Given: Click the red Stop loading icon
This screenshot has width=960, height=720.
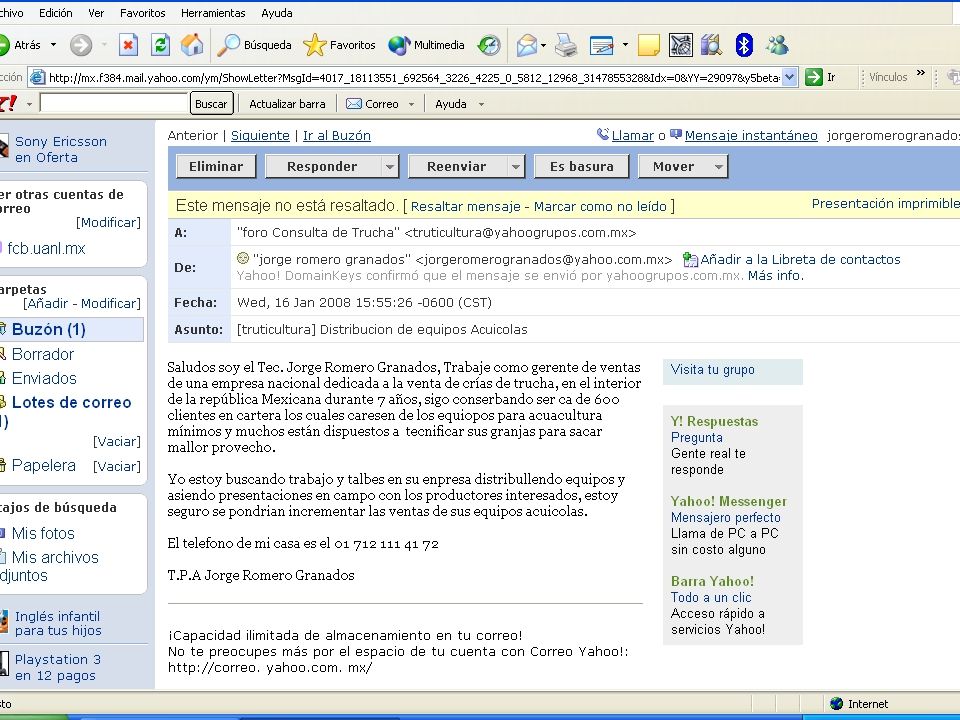Looking at the screenshot, I should [128, 45].
